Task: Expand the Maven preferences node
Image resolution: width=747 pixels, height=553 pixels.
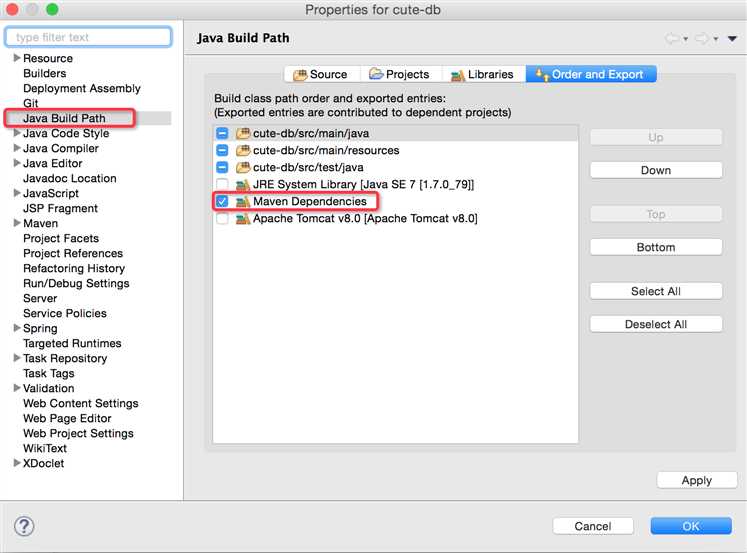Action: click(17, 223)
